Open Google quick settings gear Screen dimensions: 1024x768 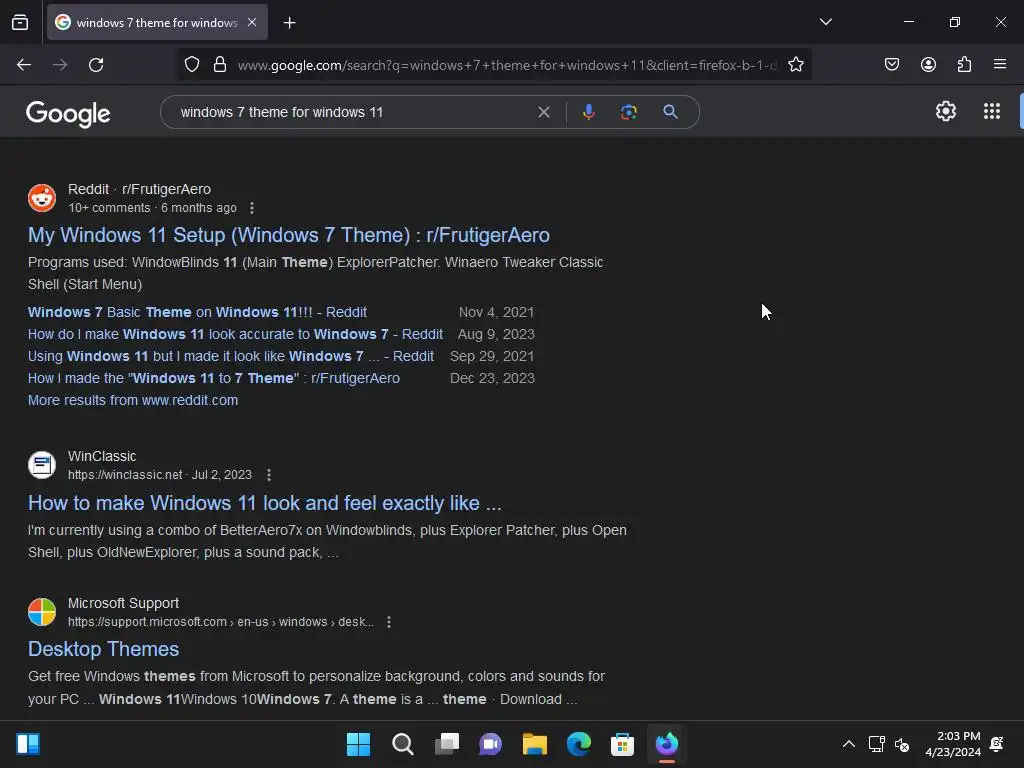(946, 112)
